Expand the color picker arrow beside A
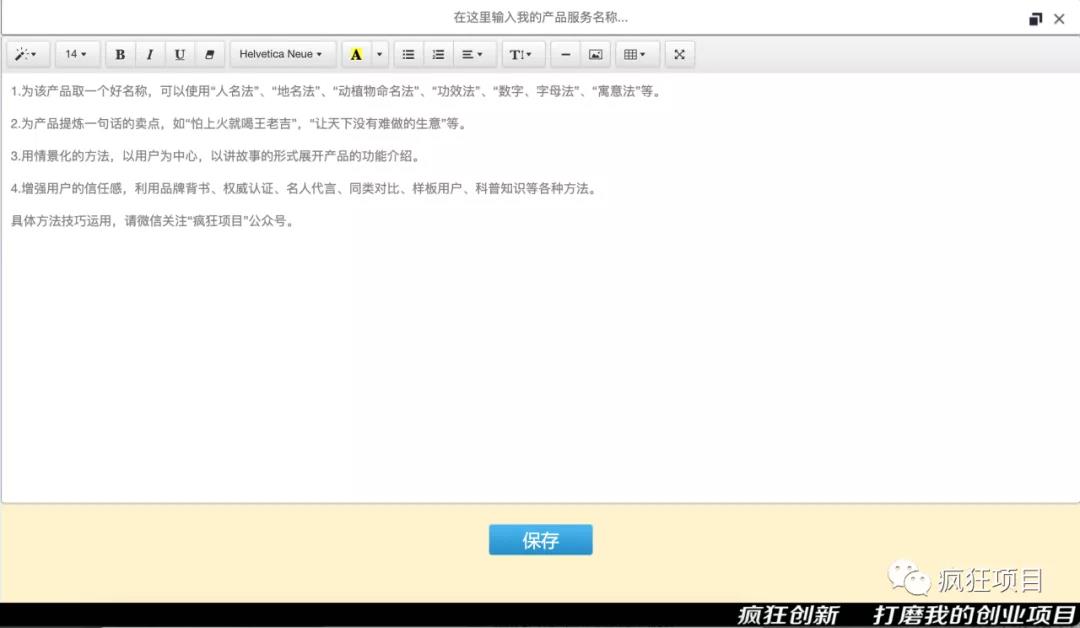1080x628 pixels. (x=379, y=54)
